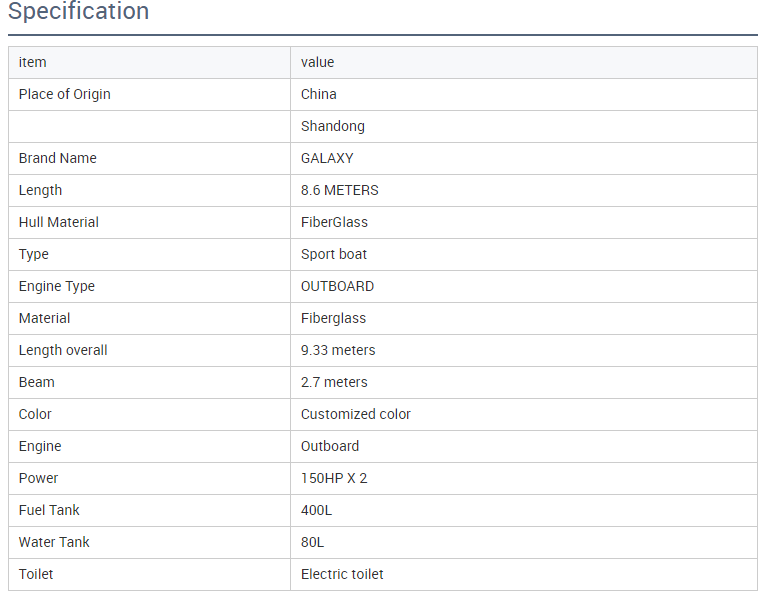
Task: Select the 9.33 meters value
Action: click(338, 350)
